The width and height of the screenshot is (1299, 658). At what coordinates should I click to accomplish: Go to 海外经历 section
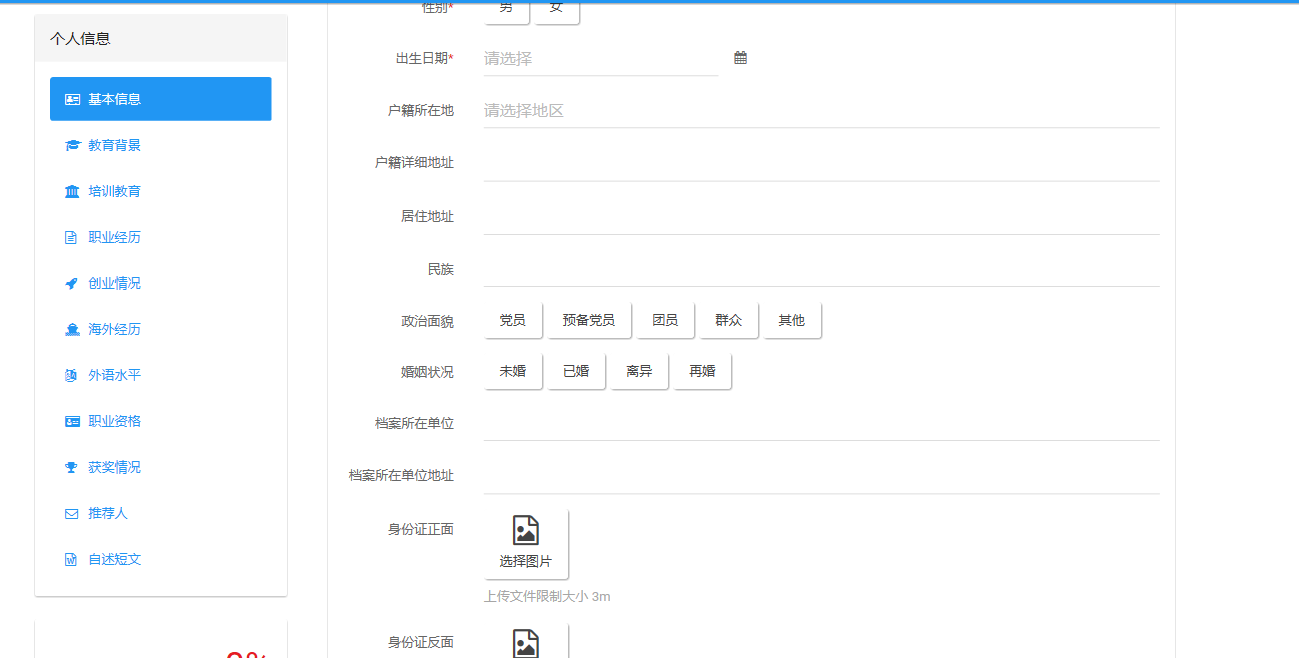coord(160,329)
